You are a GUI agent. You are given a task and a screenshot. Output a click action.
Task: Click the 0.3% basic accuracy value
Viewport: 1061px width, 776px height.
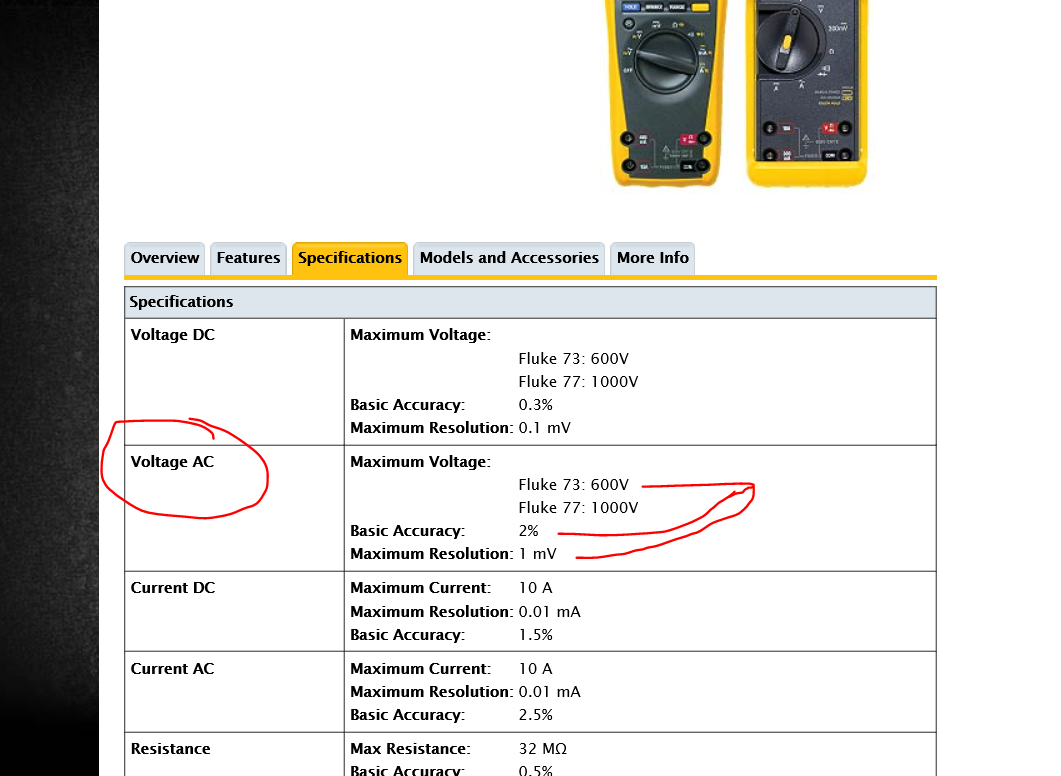pos(536,405)
